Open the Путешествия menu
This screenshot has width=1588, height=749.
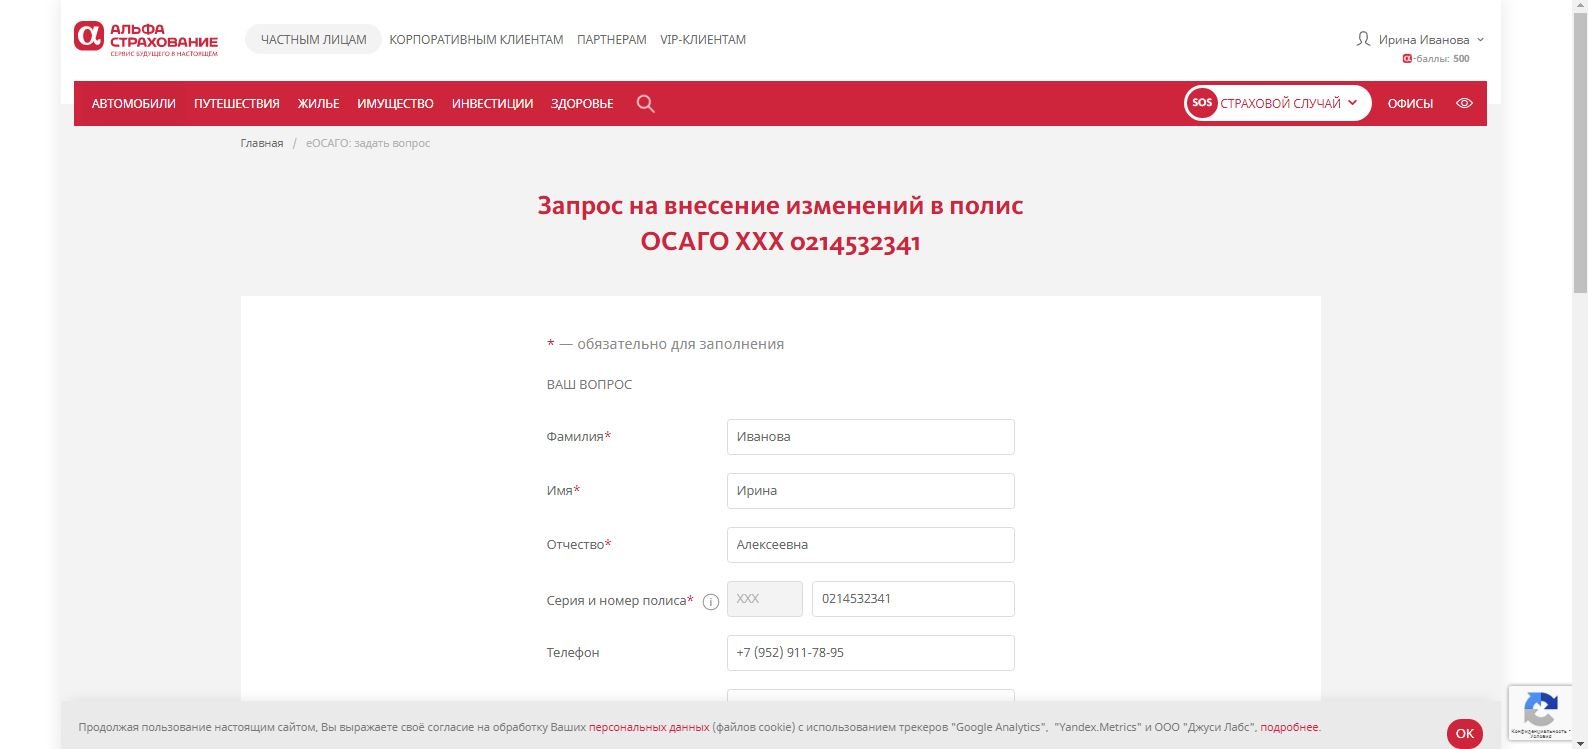tap(237, 104)
